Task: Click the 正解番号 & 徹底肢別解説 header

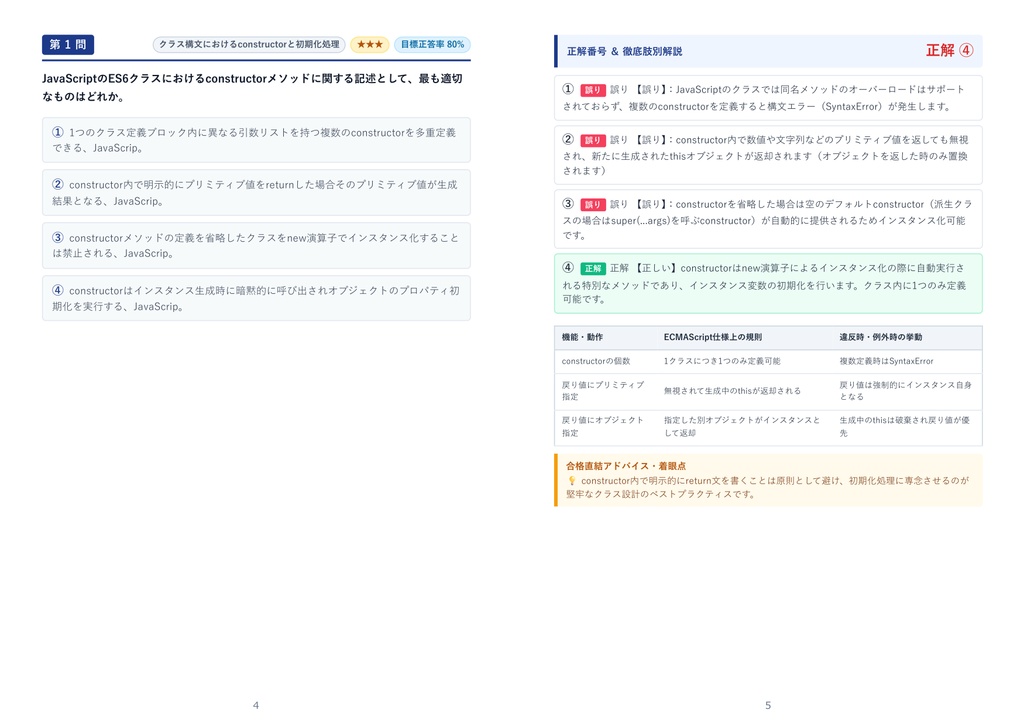Action: click(624, 51)
